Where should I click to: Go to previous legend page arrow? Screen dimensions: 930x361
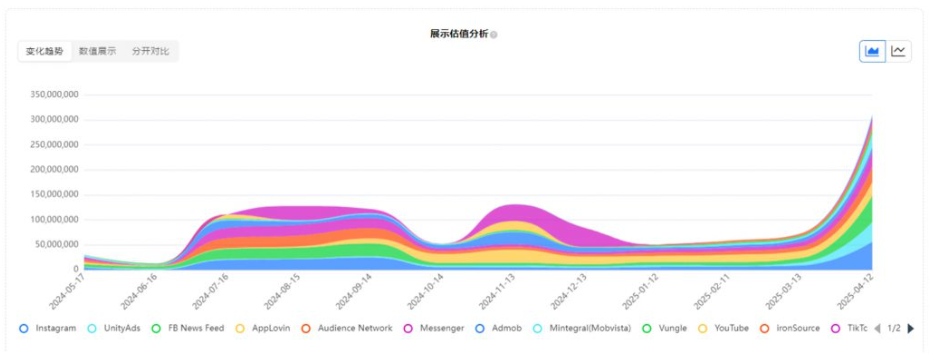[x=877, y=328]
